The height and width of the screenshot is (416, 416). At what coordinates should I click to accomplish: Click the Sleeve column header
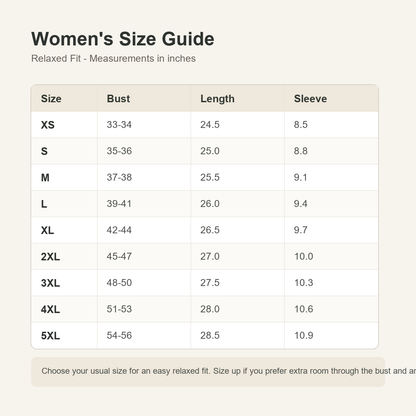click(x=310, y=99)
